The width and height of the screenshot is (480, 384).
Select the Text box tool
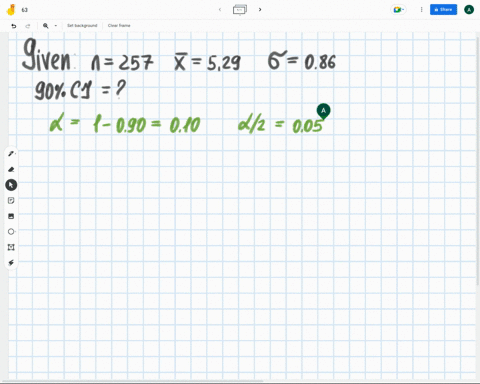[11, 247]
